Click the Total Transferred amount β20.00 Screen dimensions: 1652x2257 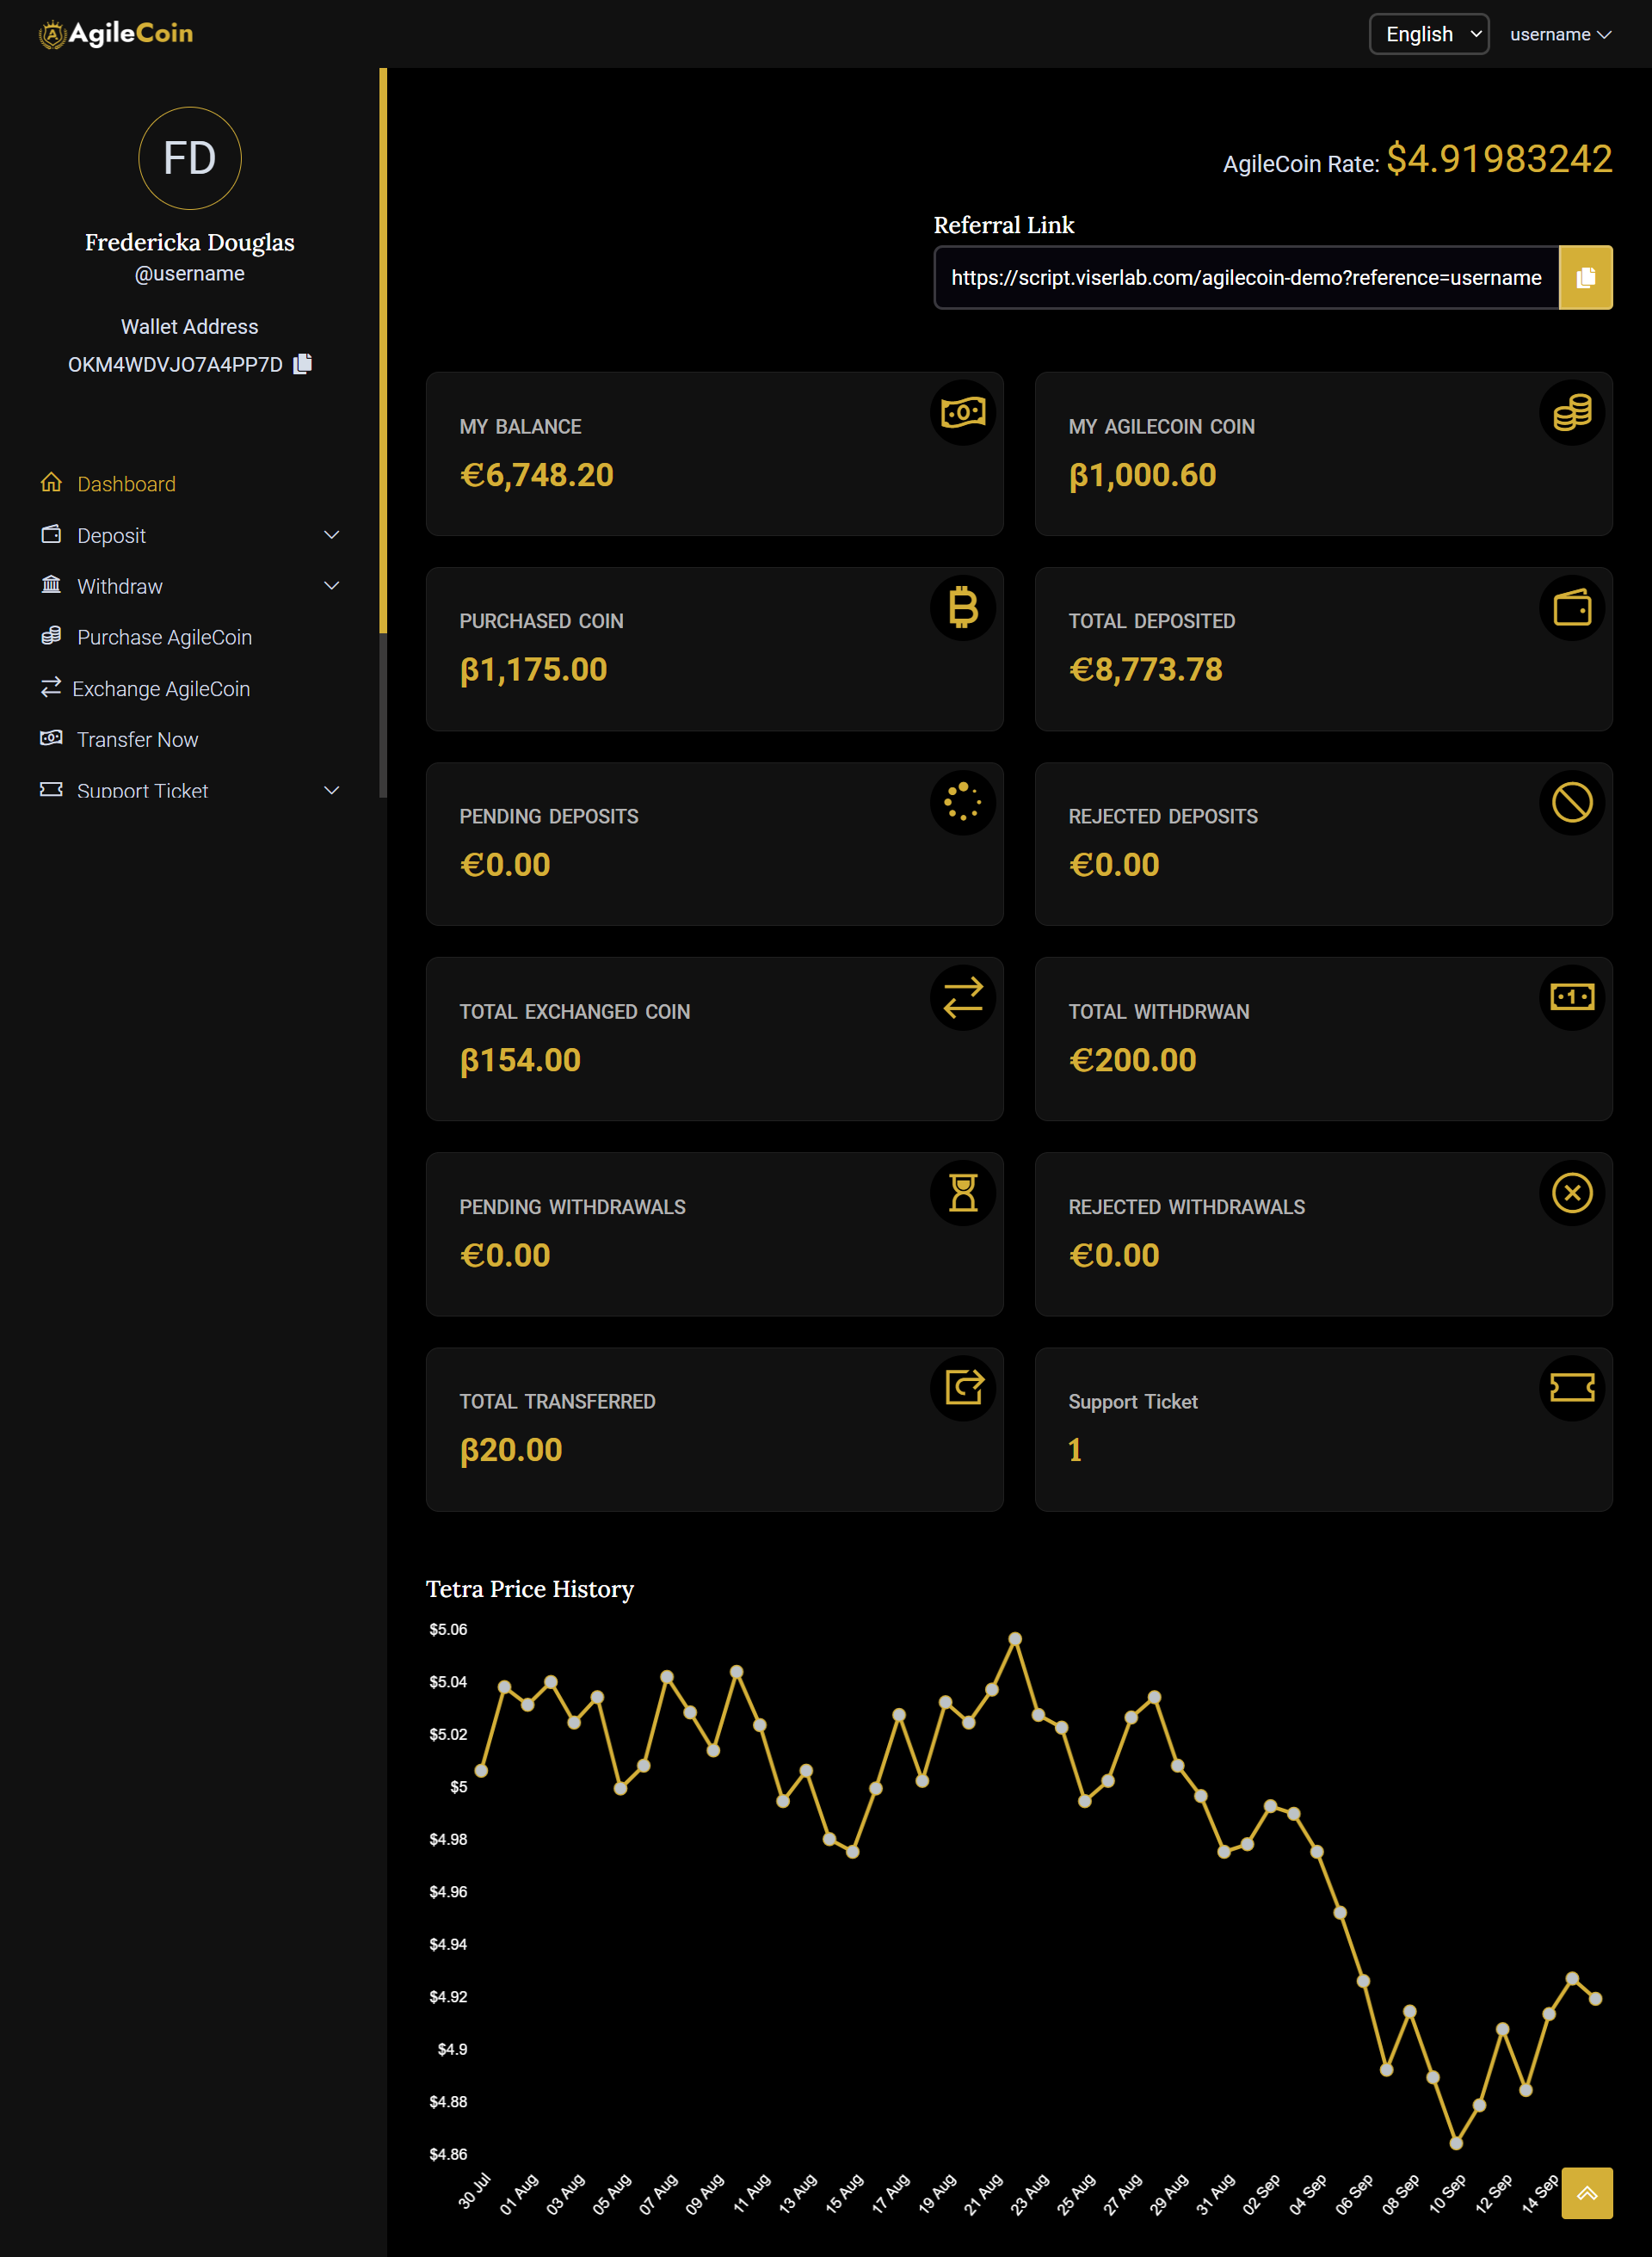tap(511, 1450)
